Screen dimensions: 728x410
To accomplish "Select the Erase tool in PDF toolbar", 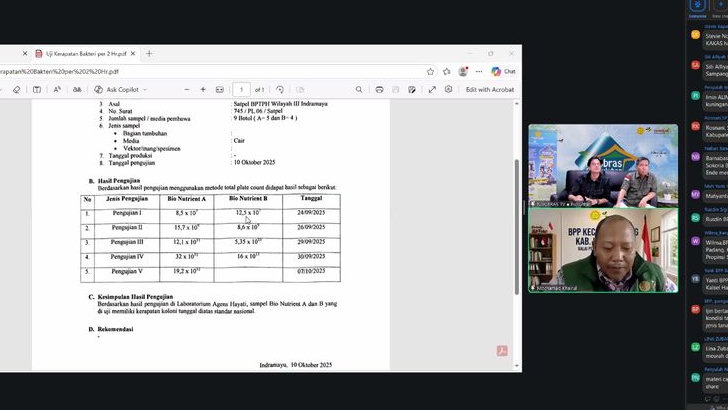I will [x=17, y=90].
